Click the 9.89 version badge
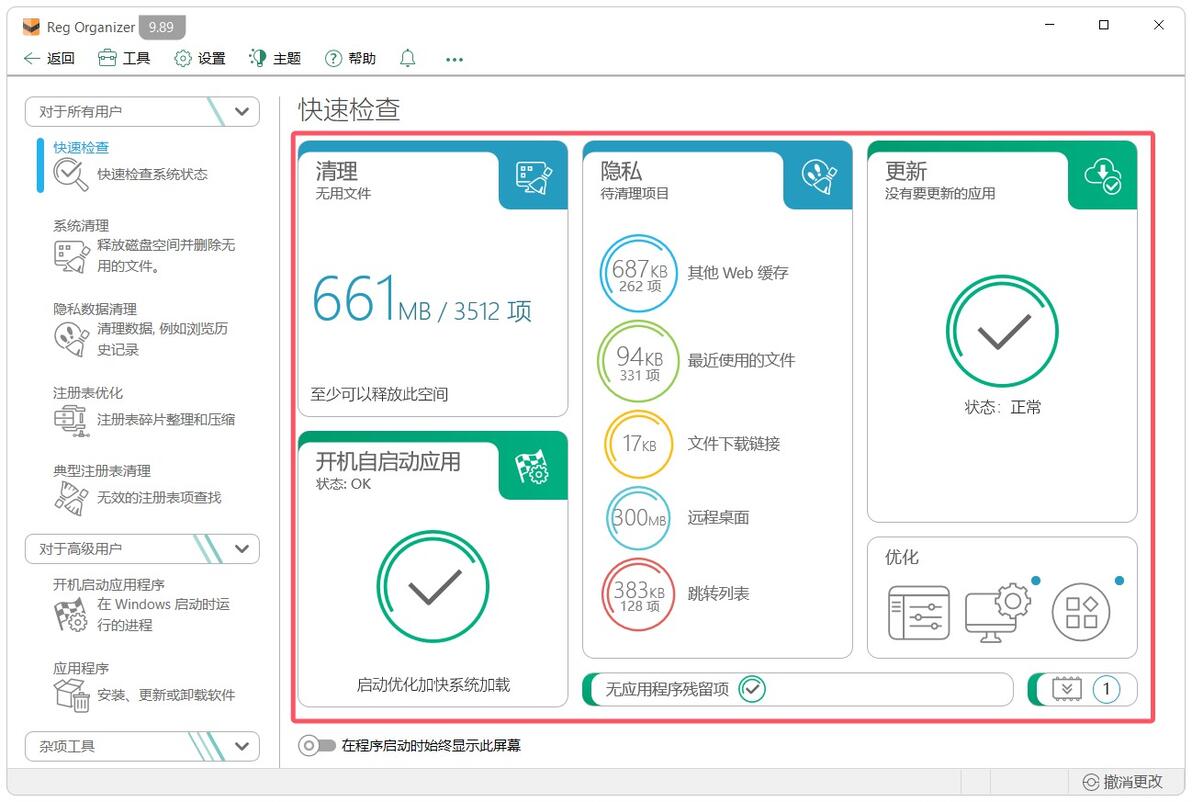Image resolution: width=1192 pixels, height=802 pixels. [x=161, y=27]
